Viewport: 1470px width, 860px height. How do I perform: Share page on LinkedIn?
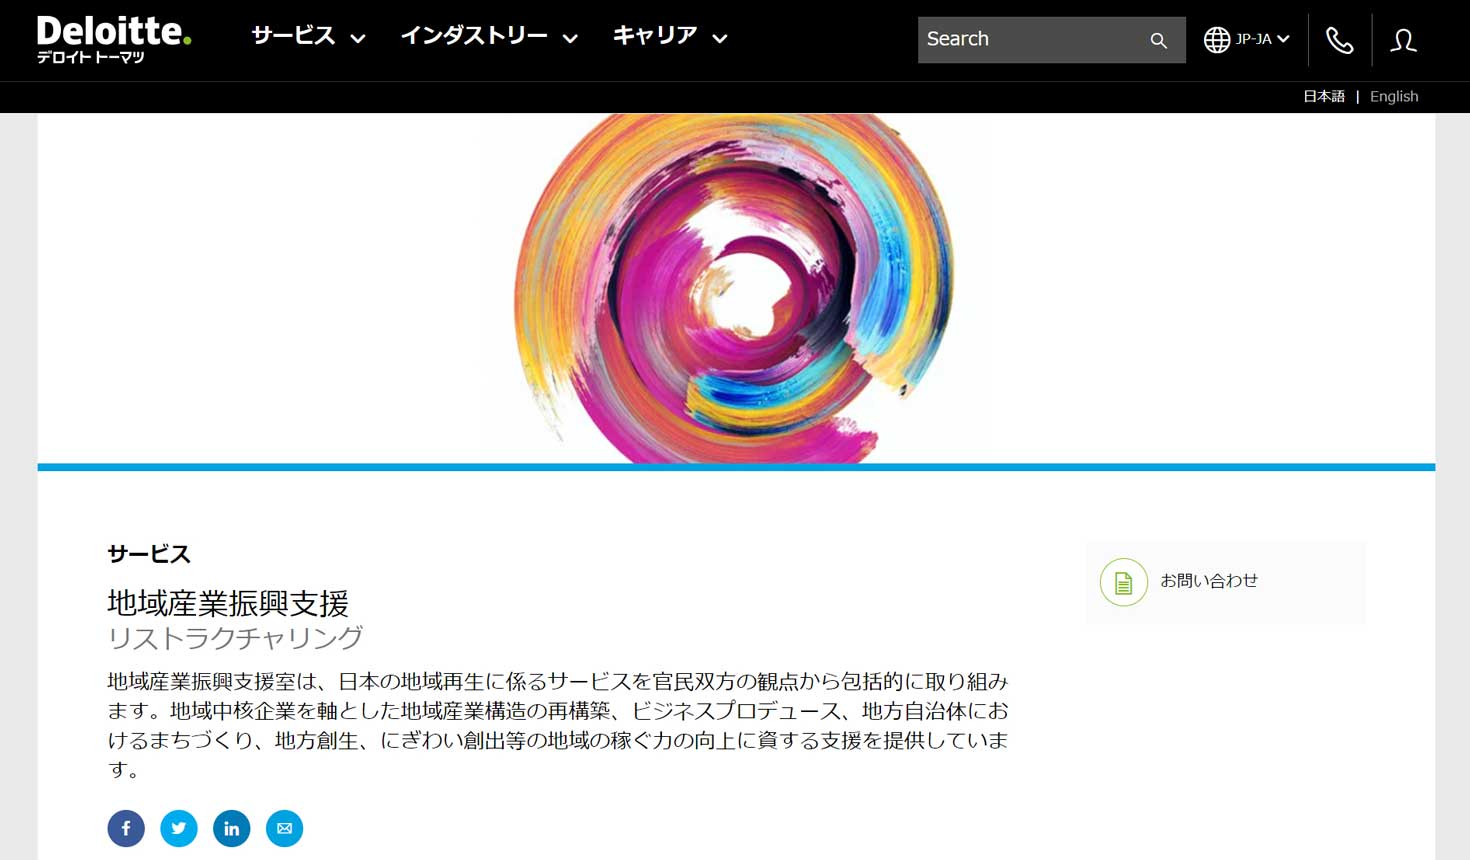click(x=232, y=828)
